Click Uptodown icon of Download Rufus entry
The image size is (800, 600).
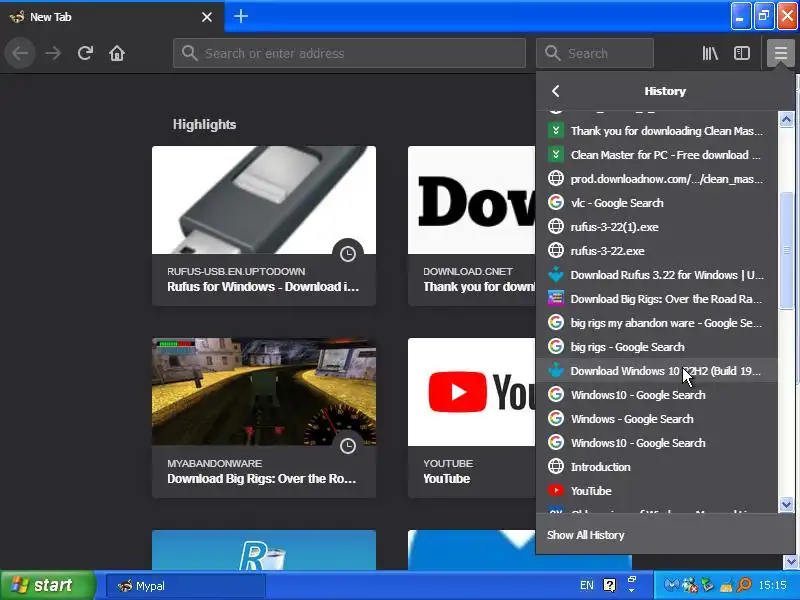pos(556,274)
